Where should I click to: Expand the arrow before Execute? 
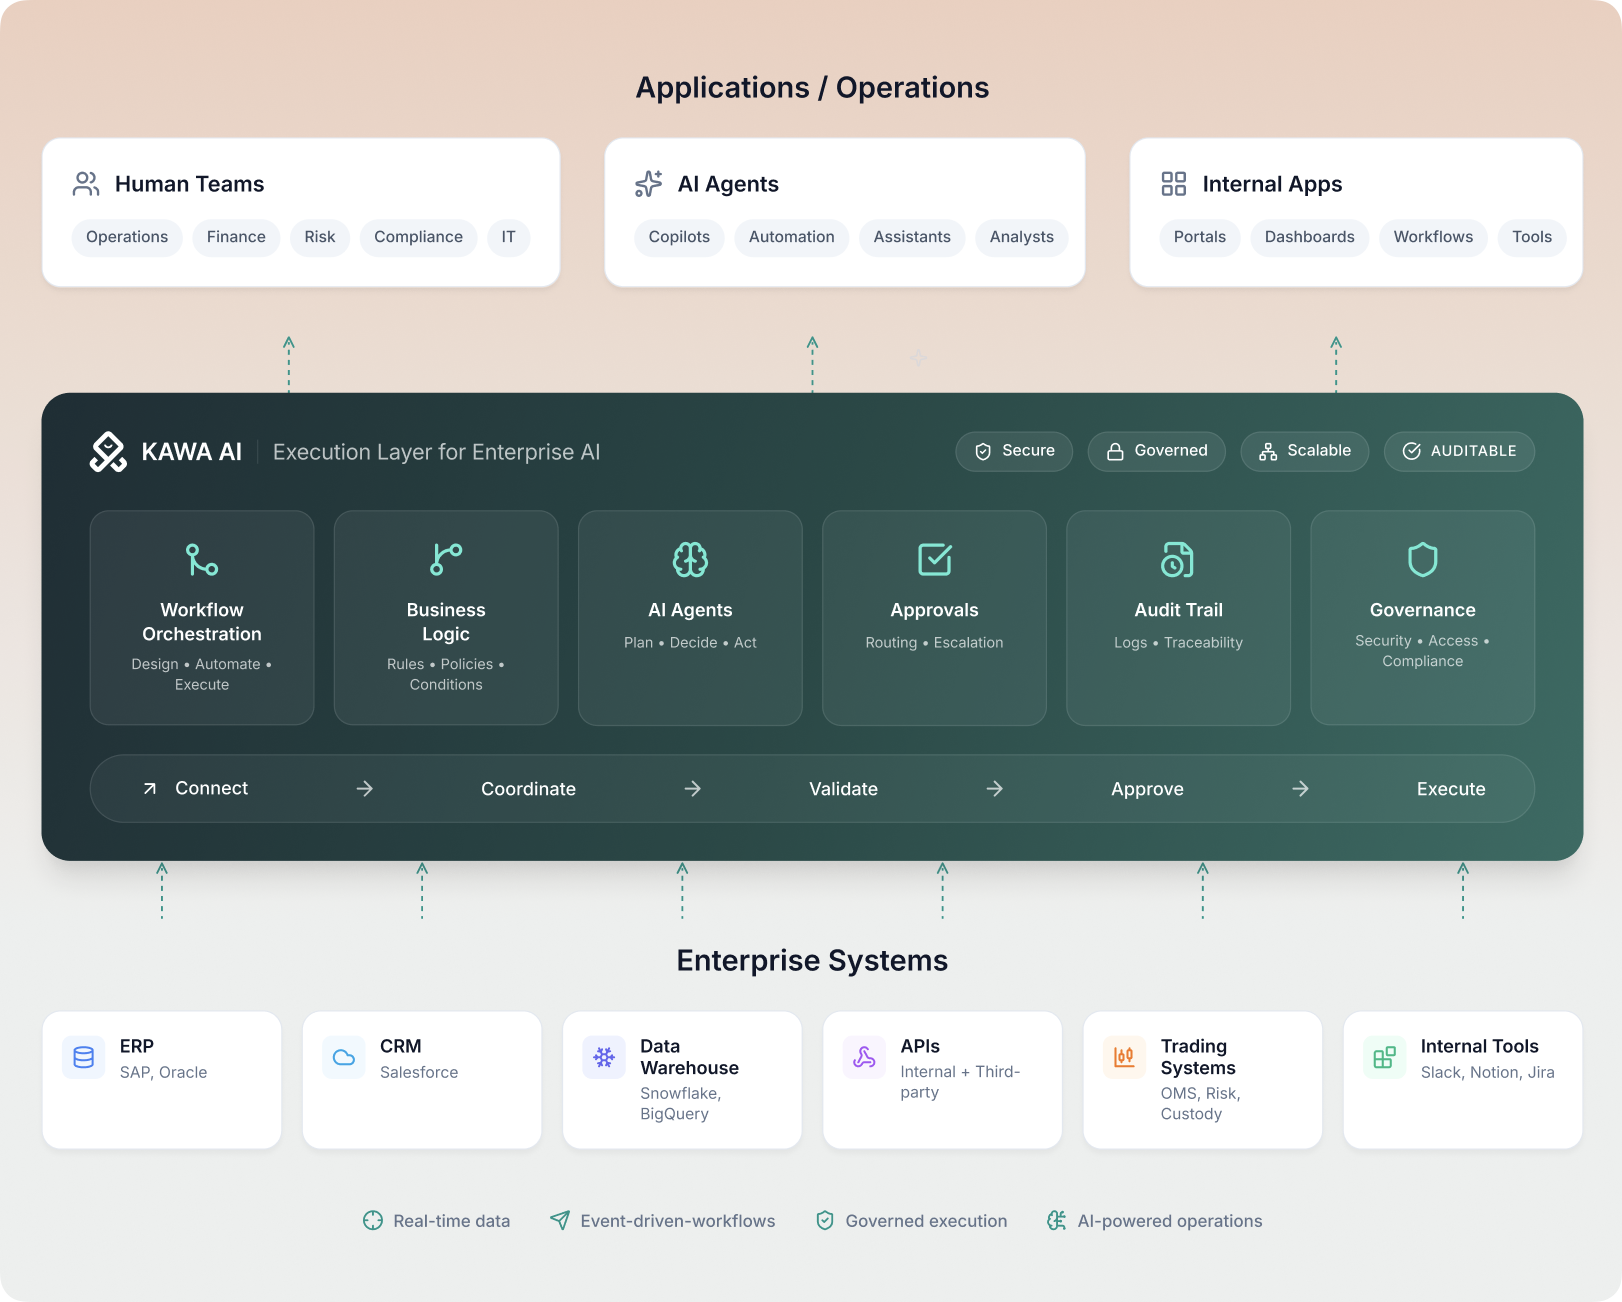(1300, 788)
